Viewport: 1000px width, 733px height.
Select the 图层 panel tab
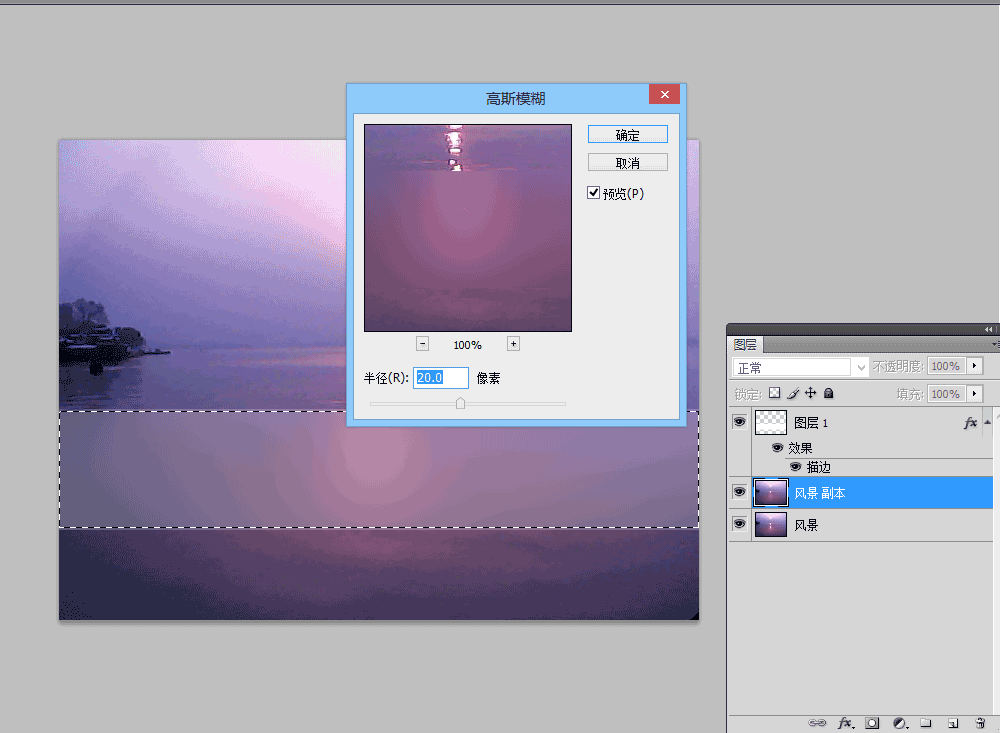pyautogui.click(x=745, y=345)
